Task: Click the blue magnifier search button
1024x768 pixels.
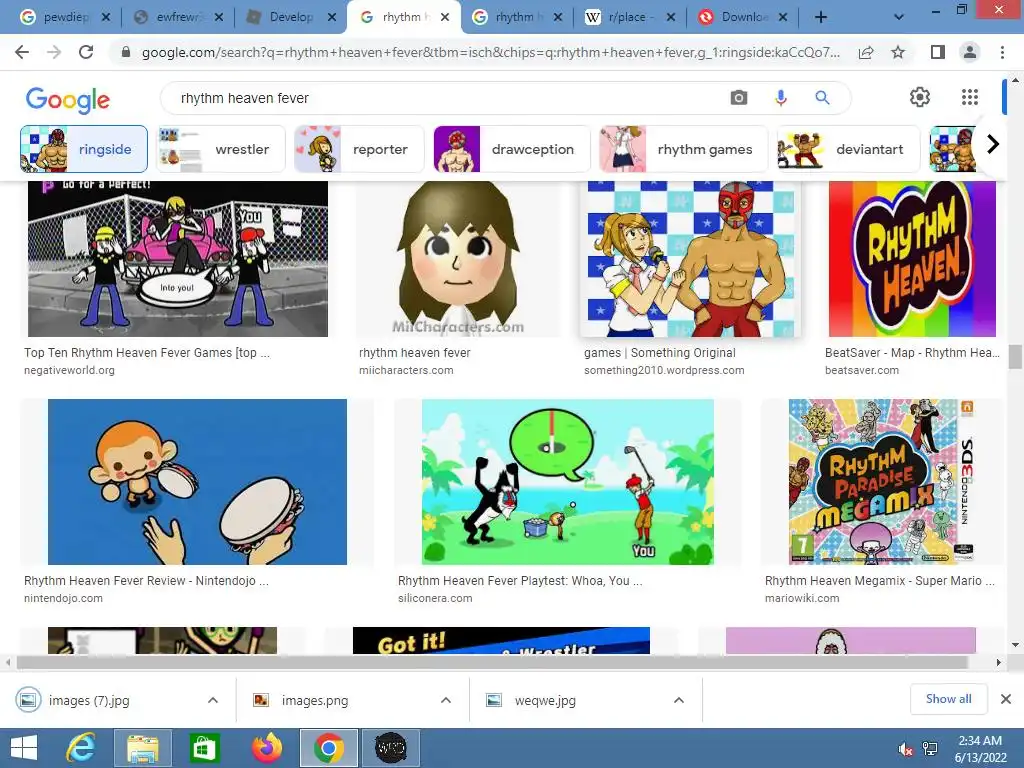Action: coord(822,98)
